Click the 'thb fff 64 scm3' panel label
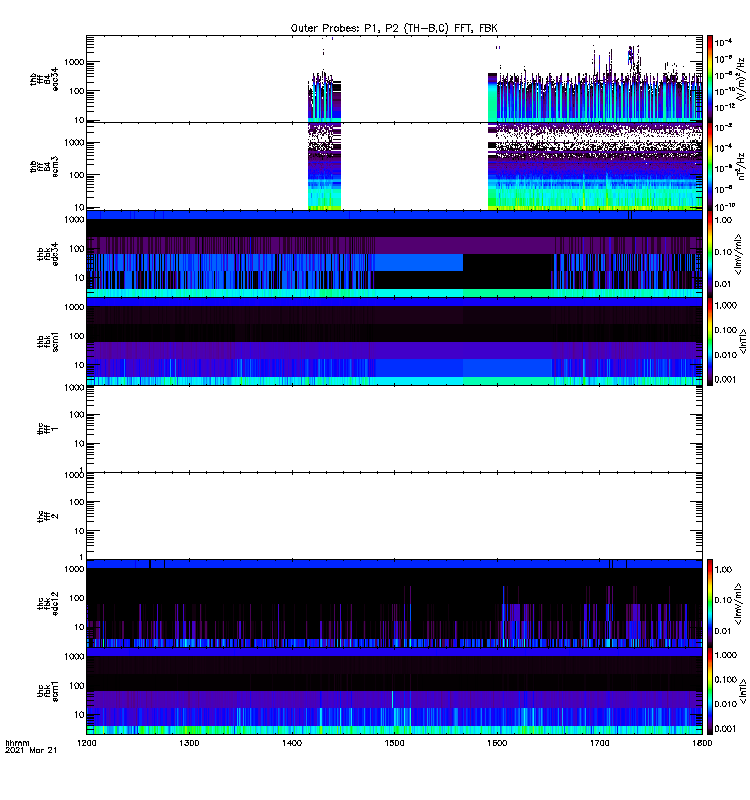Screen dimensions: 750x800 (x=44, y=166)
